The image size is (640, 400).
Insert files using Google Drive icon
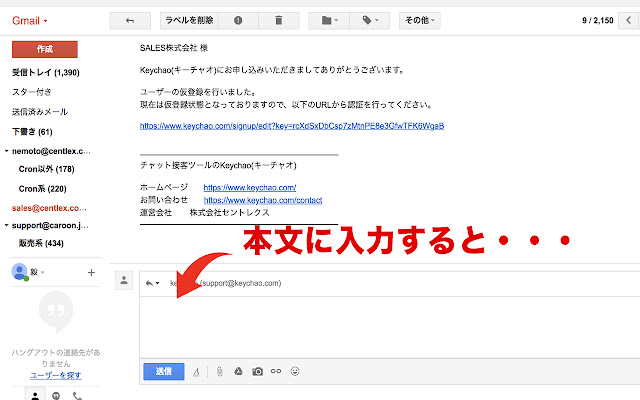coord(238,371)
